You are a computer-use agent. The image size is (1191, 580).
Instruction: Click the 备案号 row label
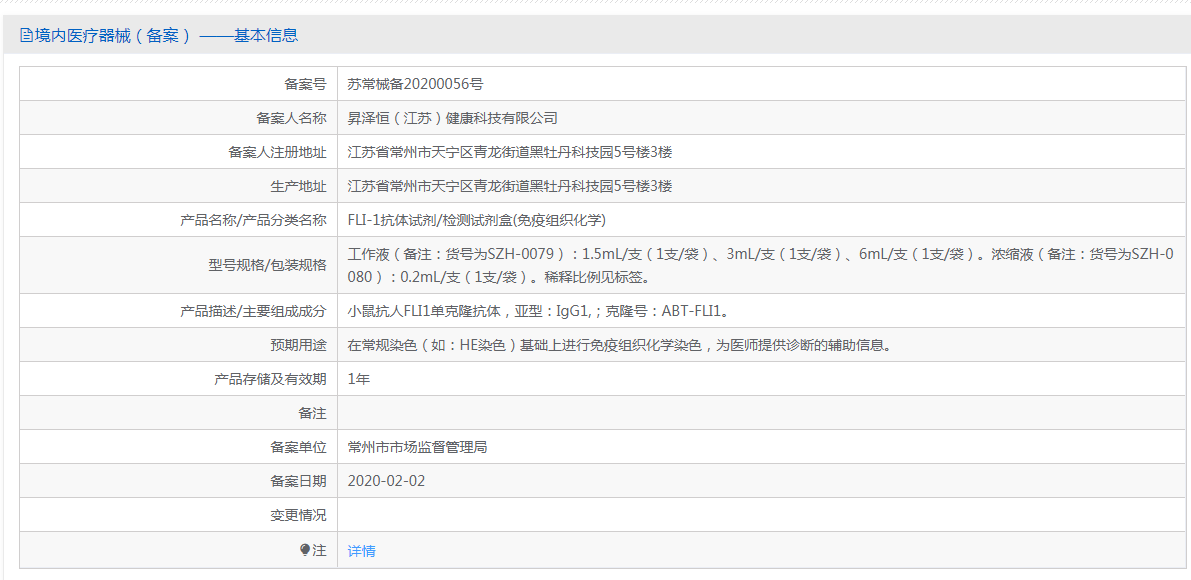(305, 84)
